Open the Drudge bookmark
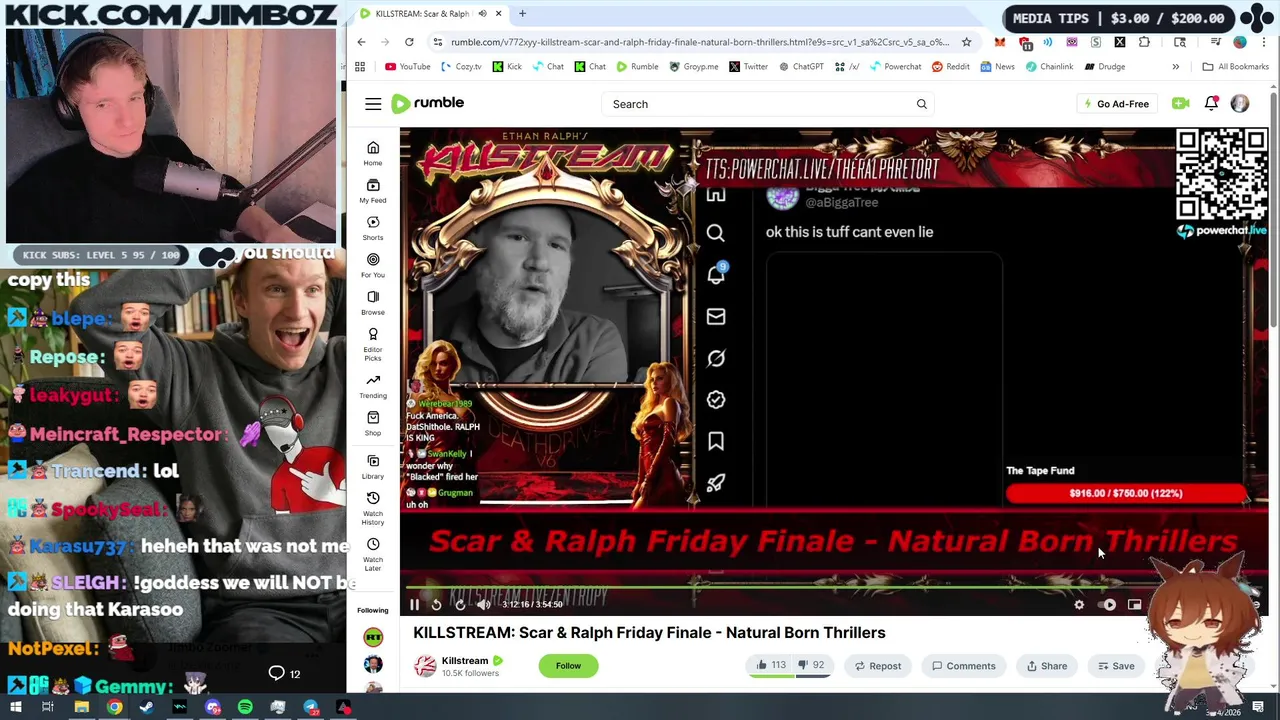The image size is (1280, 720). [1103, 67]
